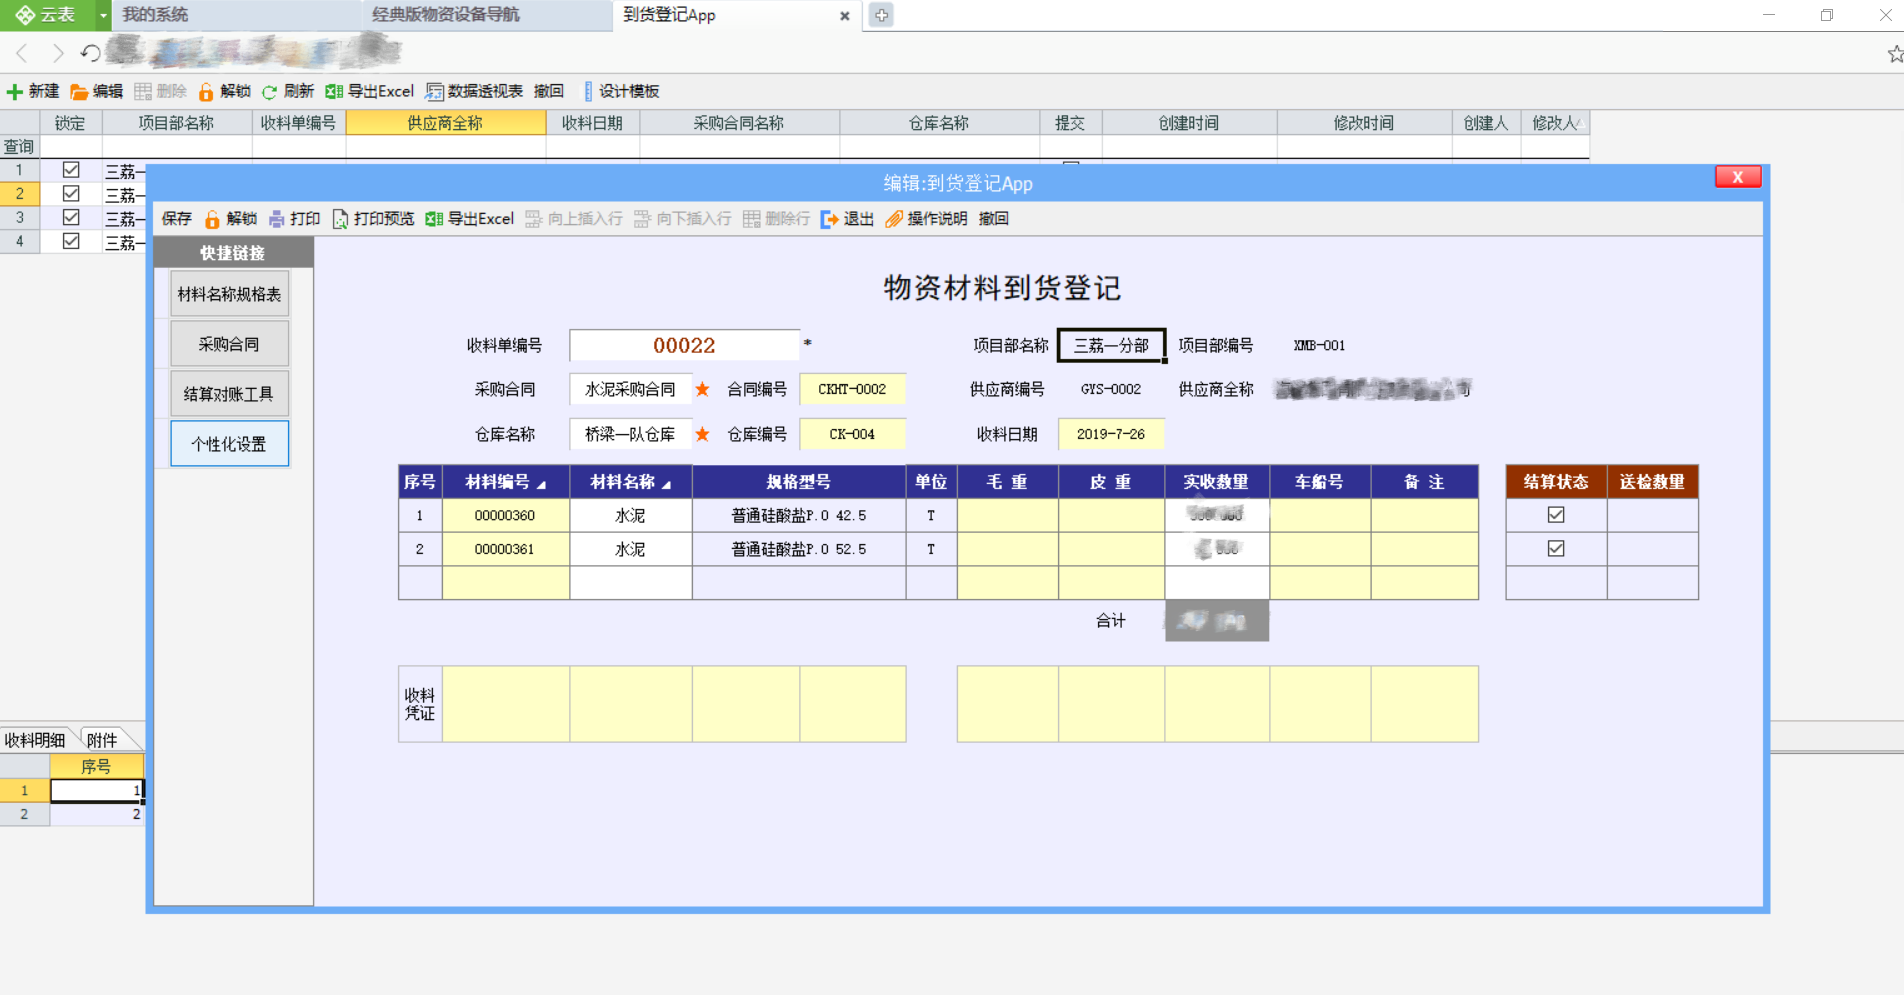Click the 个性化设置 sidebar button

[x=228, y=443]
